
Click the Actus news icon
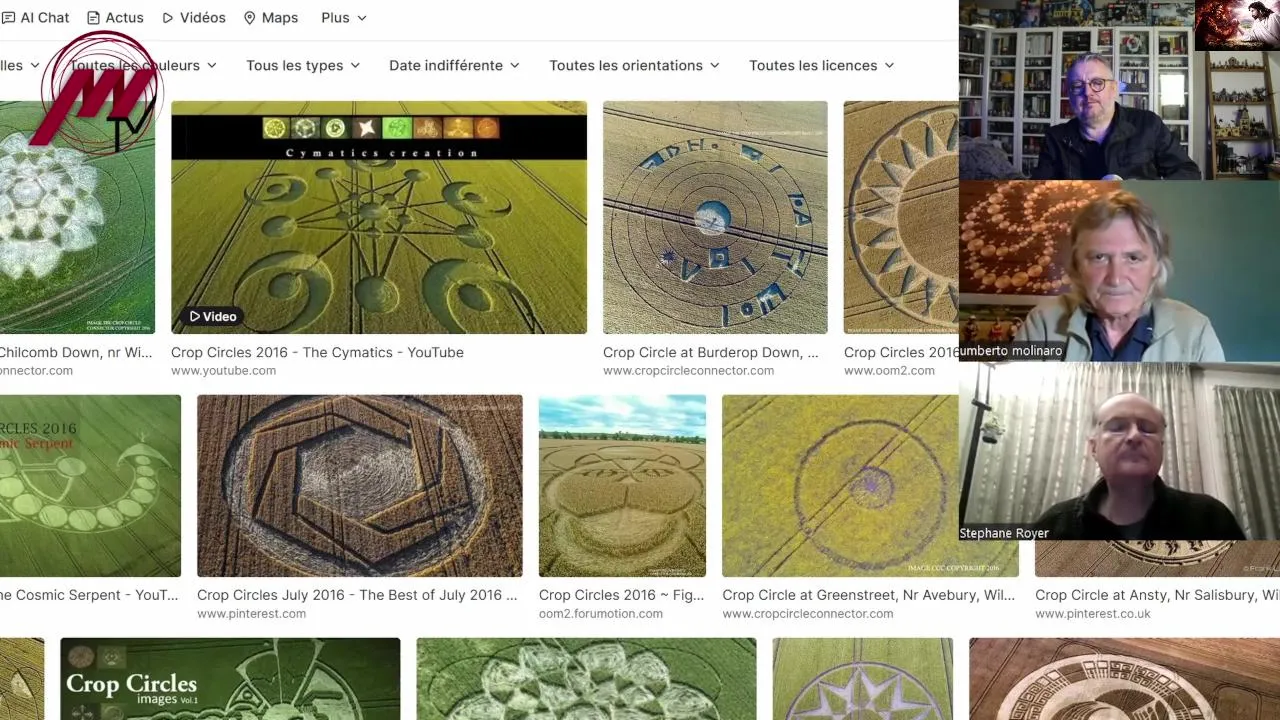[94, 18]
